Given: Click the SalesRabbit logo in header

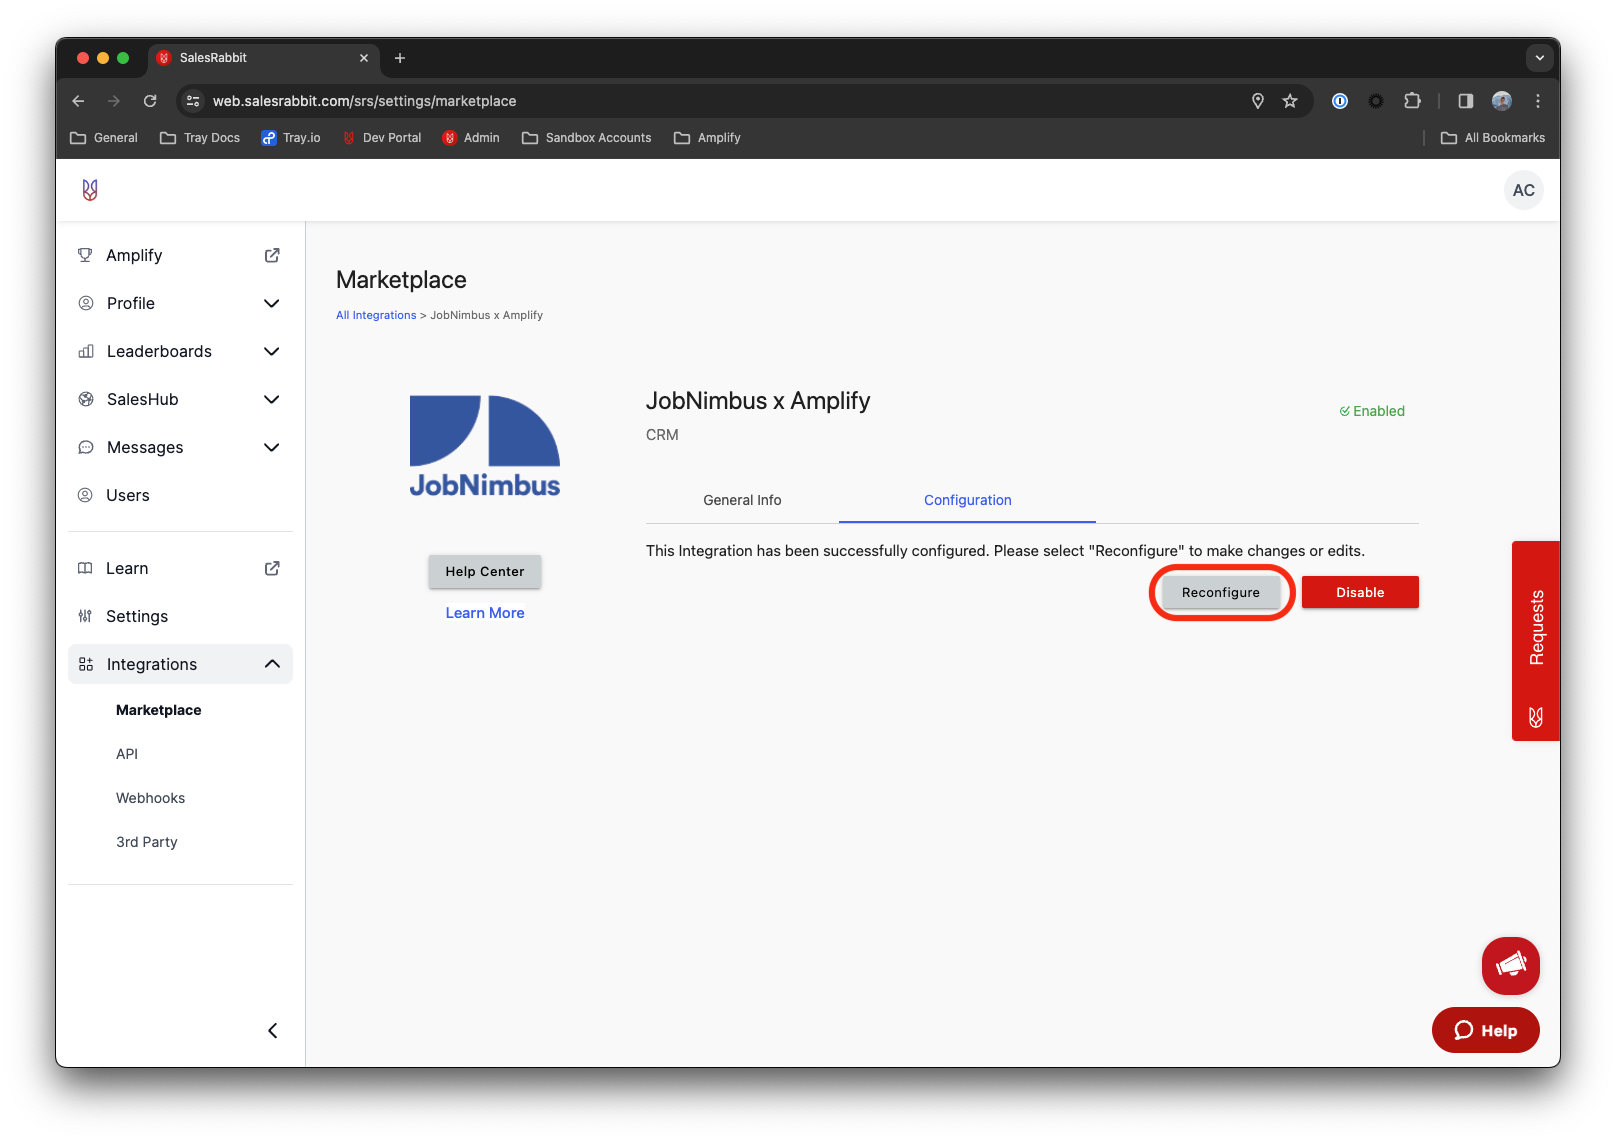Looking at the screenshot, I should point(90,190).
